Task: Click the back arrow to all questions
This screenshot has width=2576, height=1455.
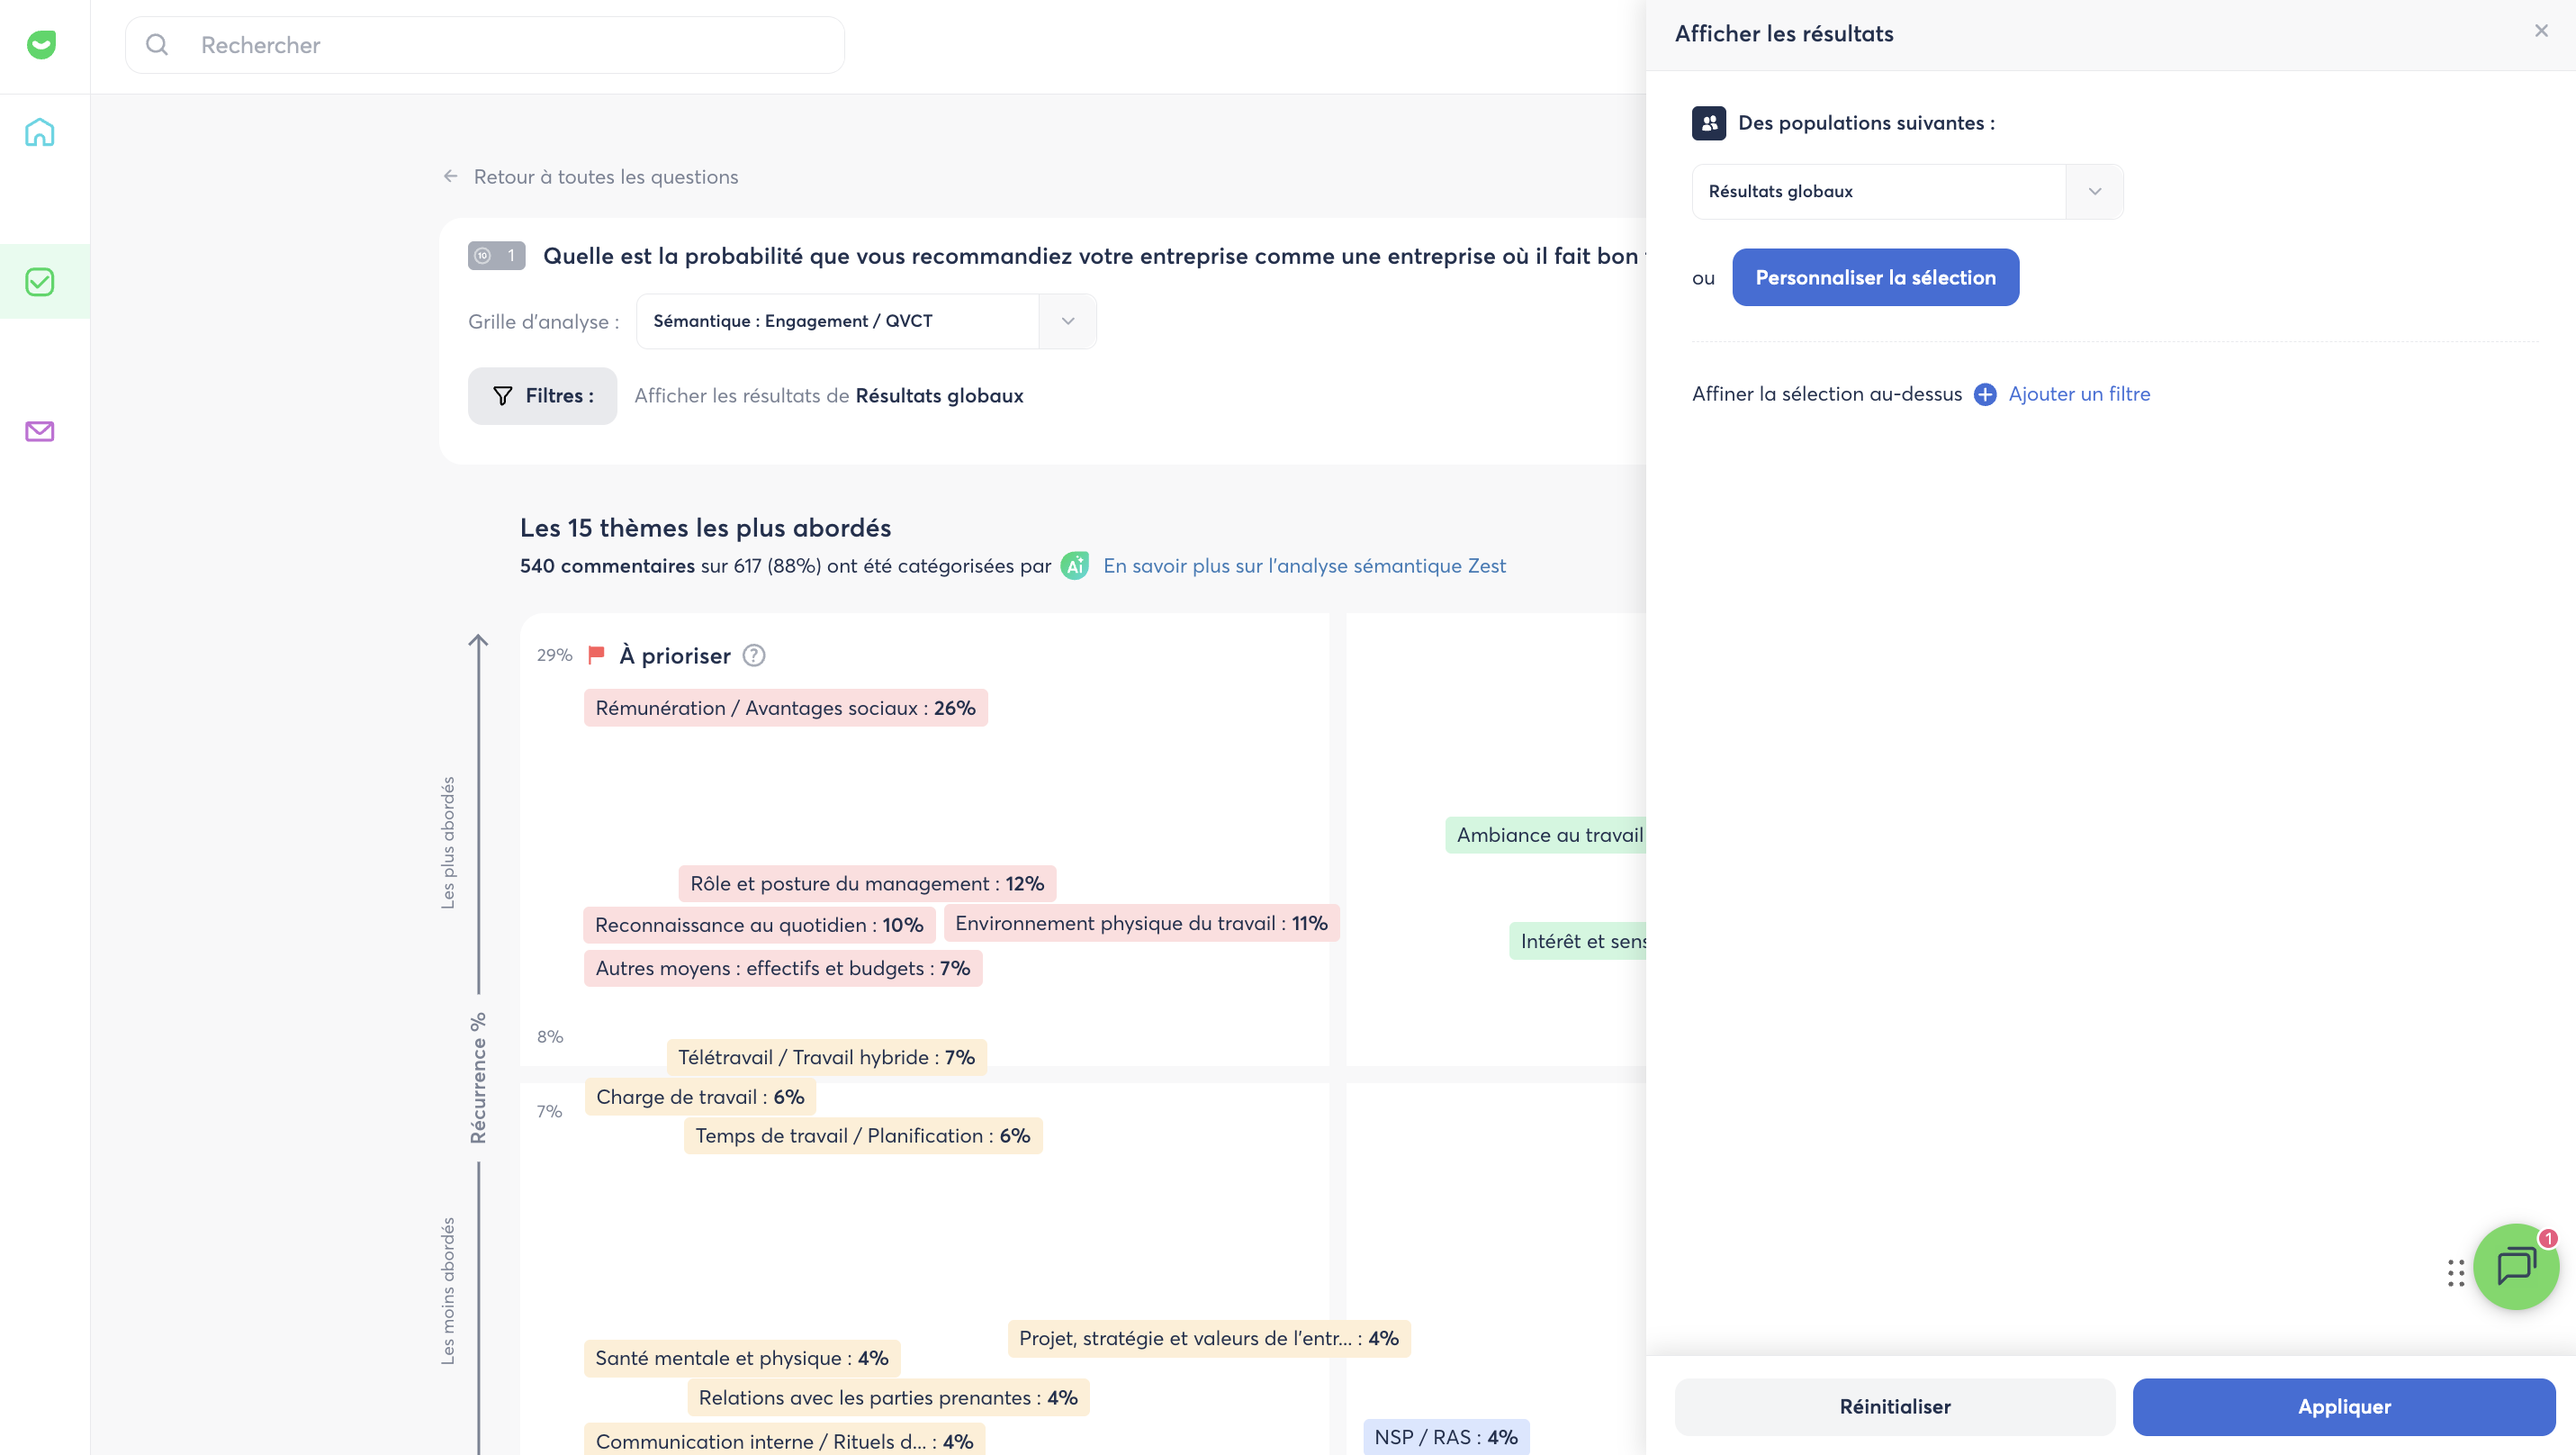Action: pyautogui.click(x=451, y=177)
